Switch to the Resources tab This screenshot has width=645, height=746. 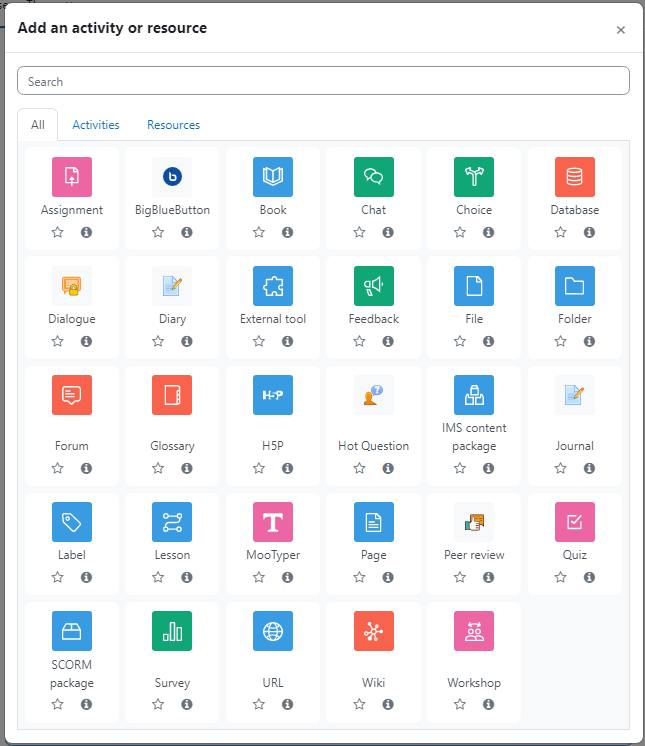click(x=174, y=125)
